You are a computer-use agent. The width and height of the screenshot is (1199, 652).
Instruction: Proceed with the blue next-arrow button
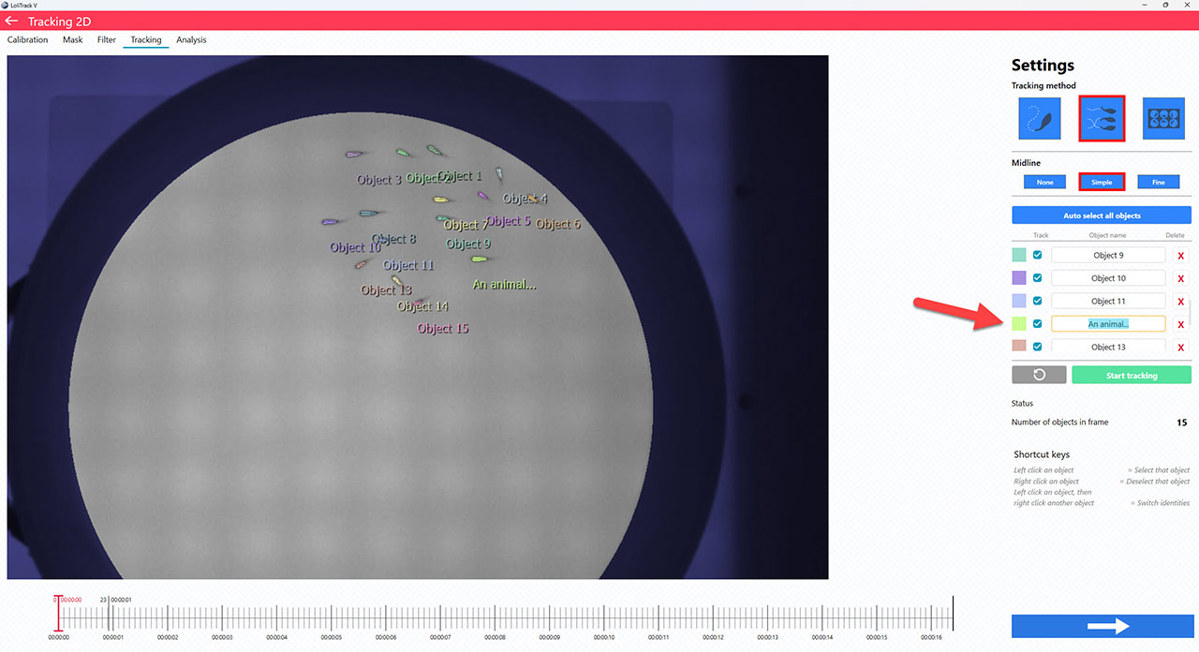coord(1102,626)
